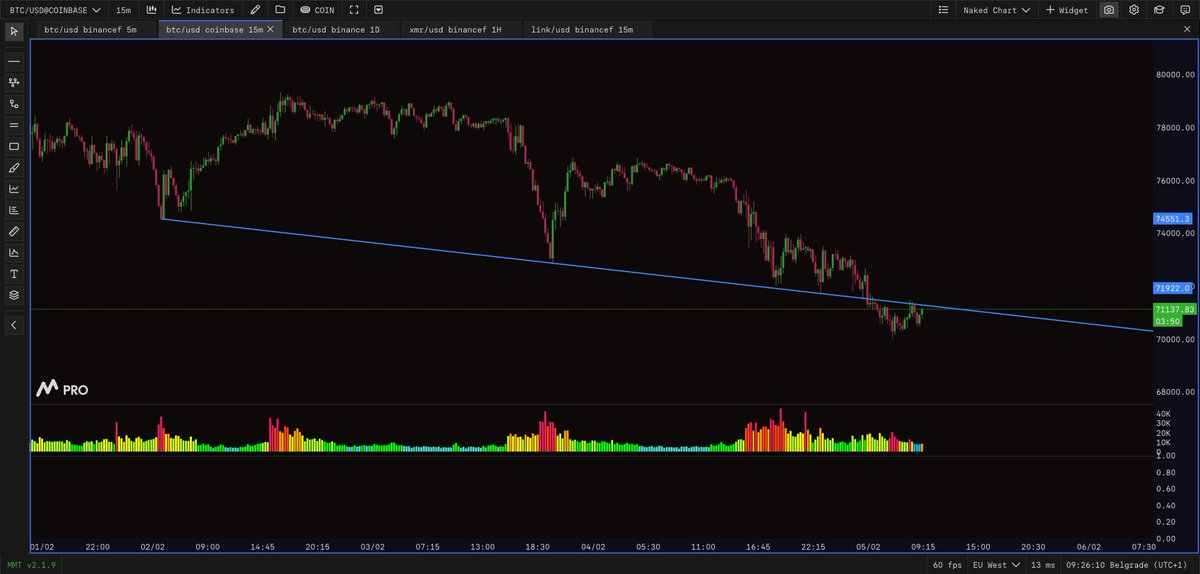Click the 74551.3 blue price label
1200x574 pixels.
tap(1172, 218)
